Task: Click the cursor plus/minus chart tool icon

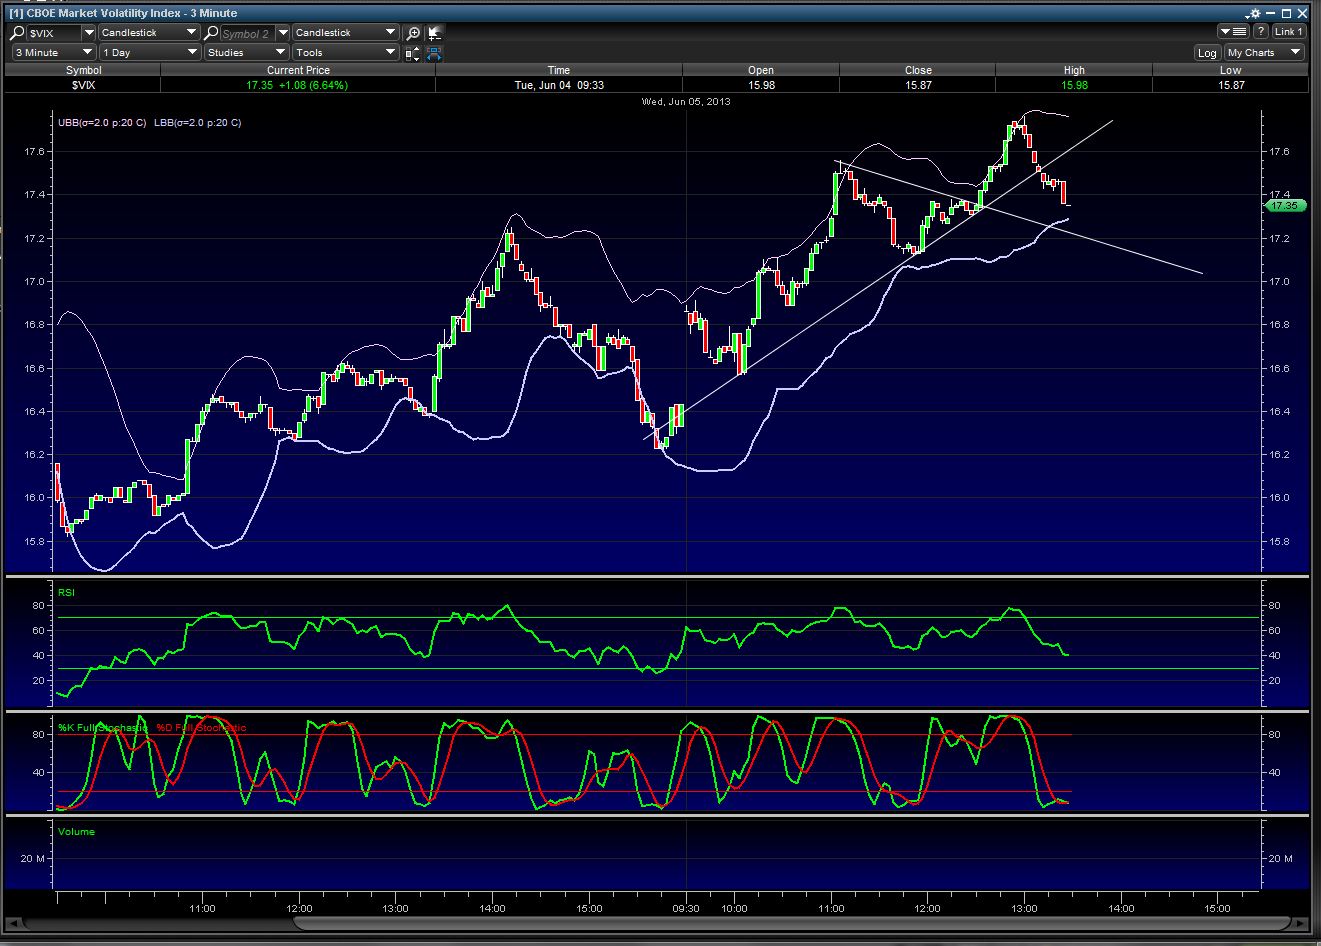Action: pos(435,33)
